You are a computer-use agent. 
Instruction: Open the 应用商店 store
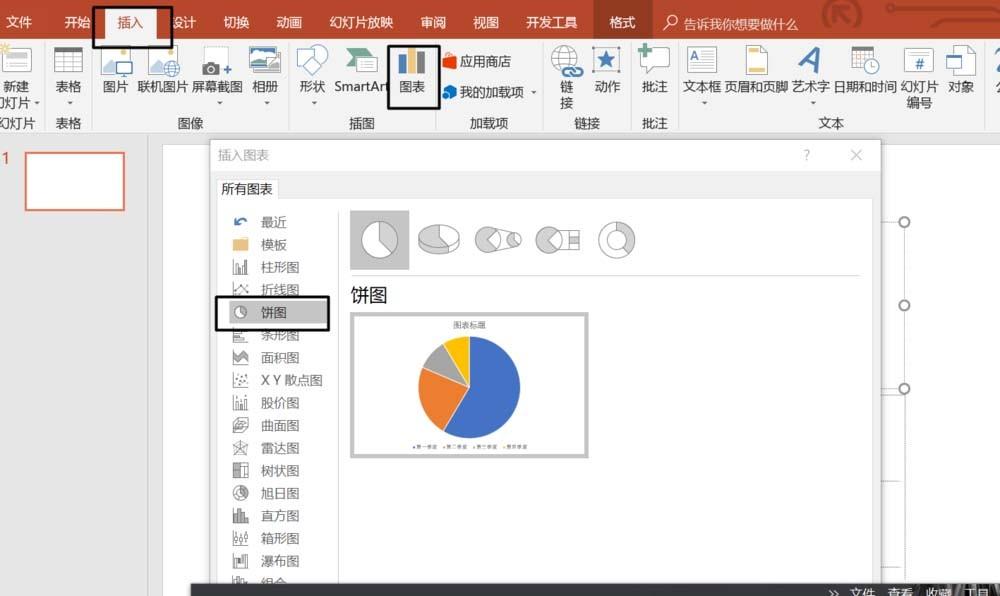[x=478, y=62]
